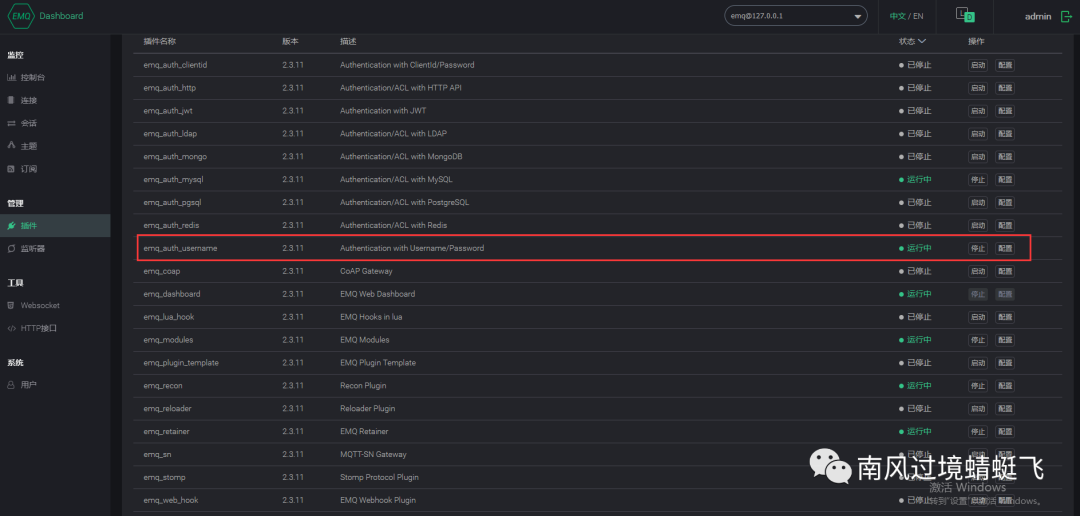Click the 已停止 status of emq_coap
Viewport: 1080px width, 516px height.
(915, 271)
